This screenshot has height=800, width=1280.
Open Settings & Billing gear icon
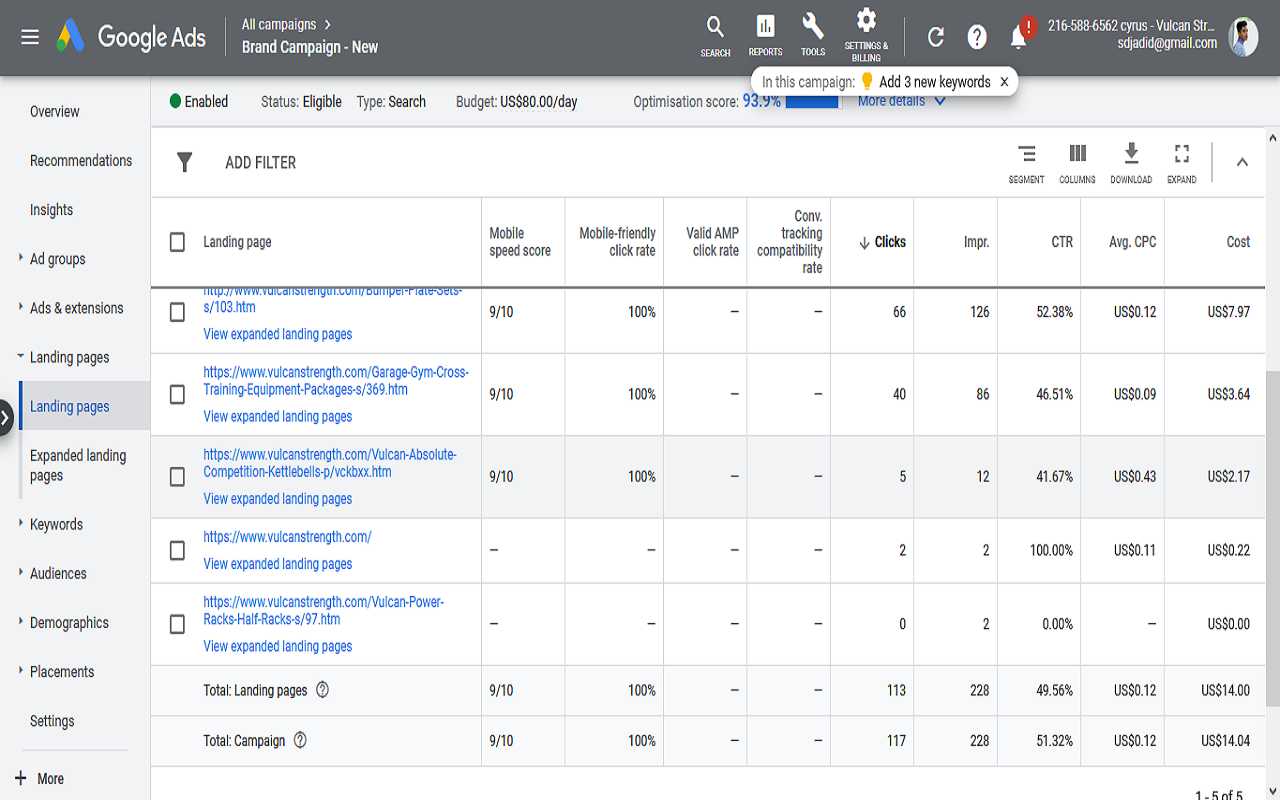tap(866, 35)
